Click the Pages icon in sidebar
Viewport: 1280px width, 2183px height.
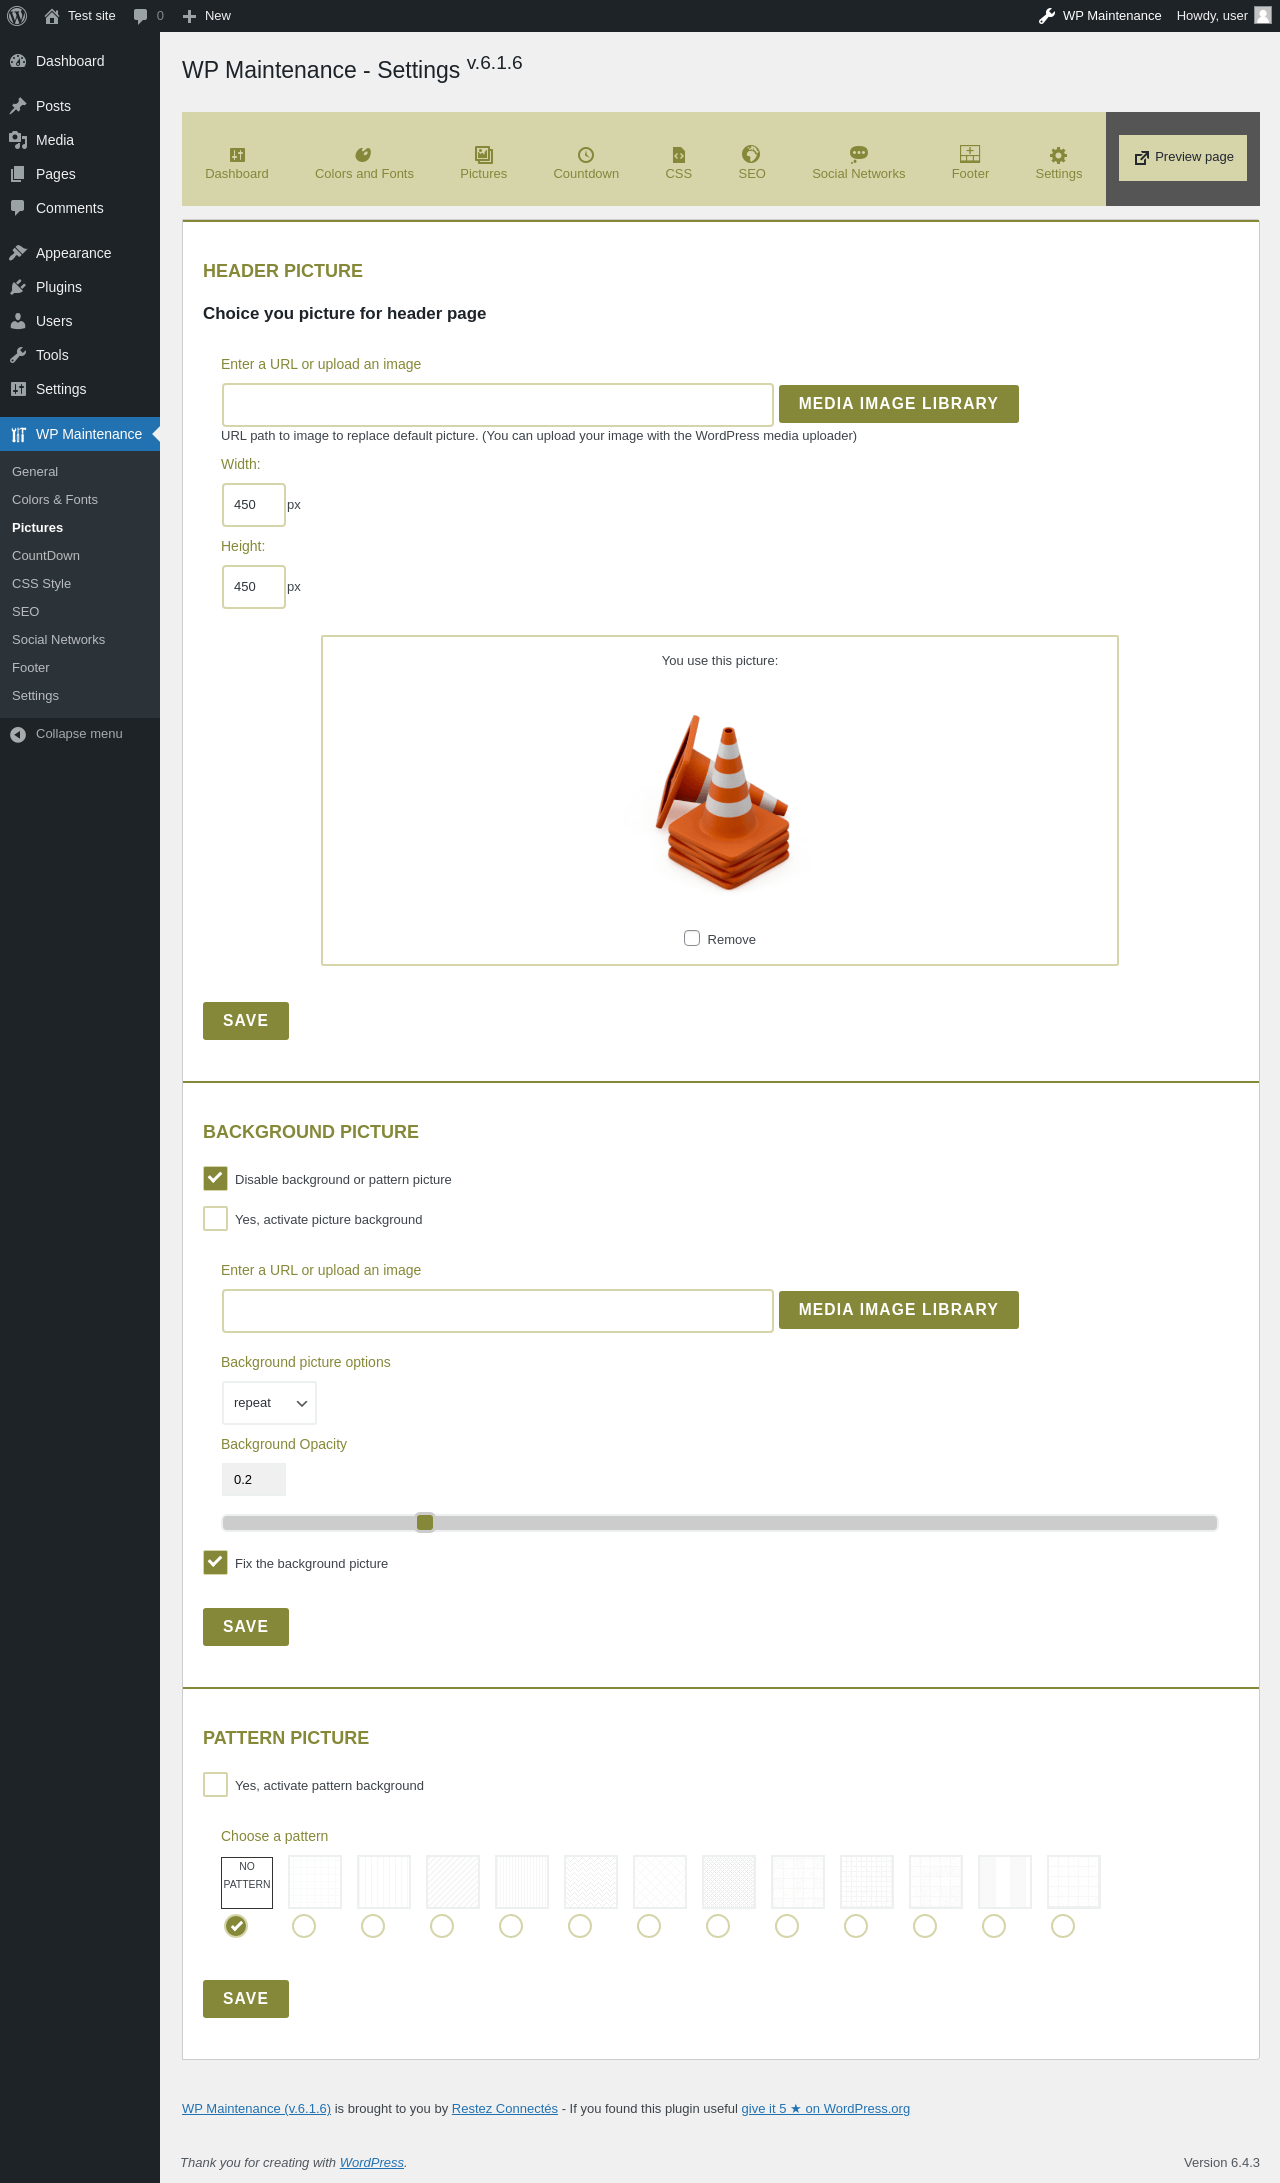18,174
